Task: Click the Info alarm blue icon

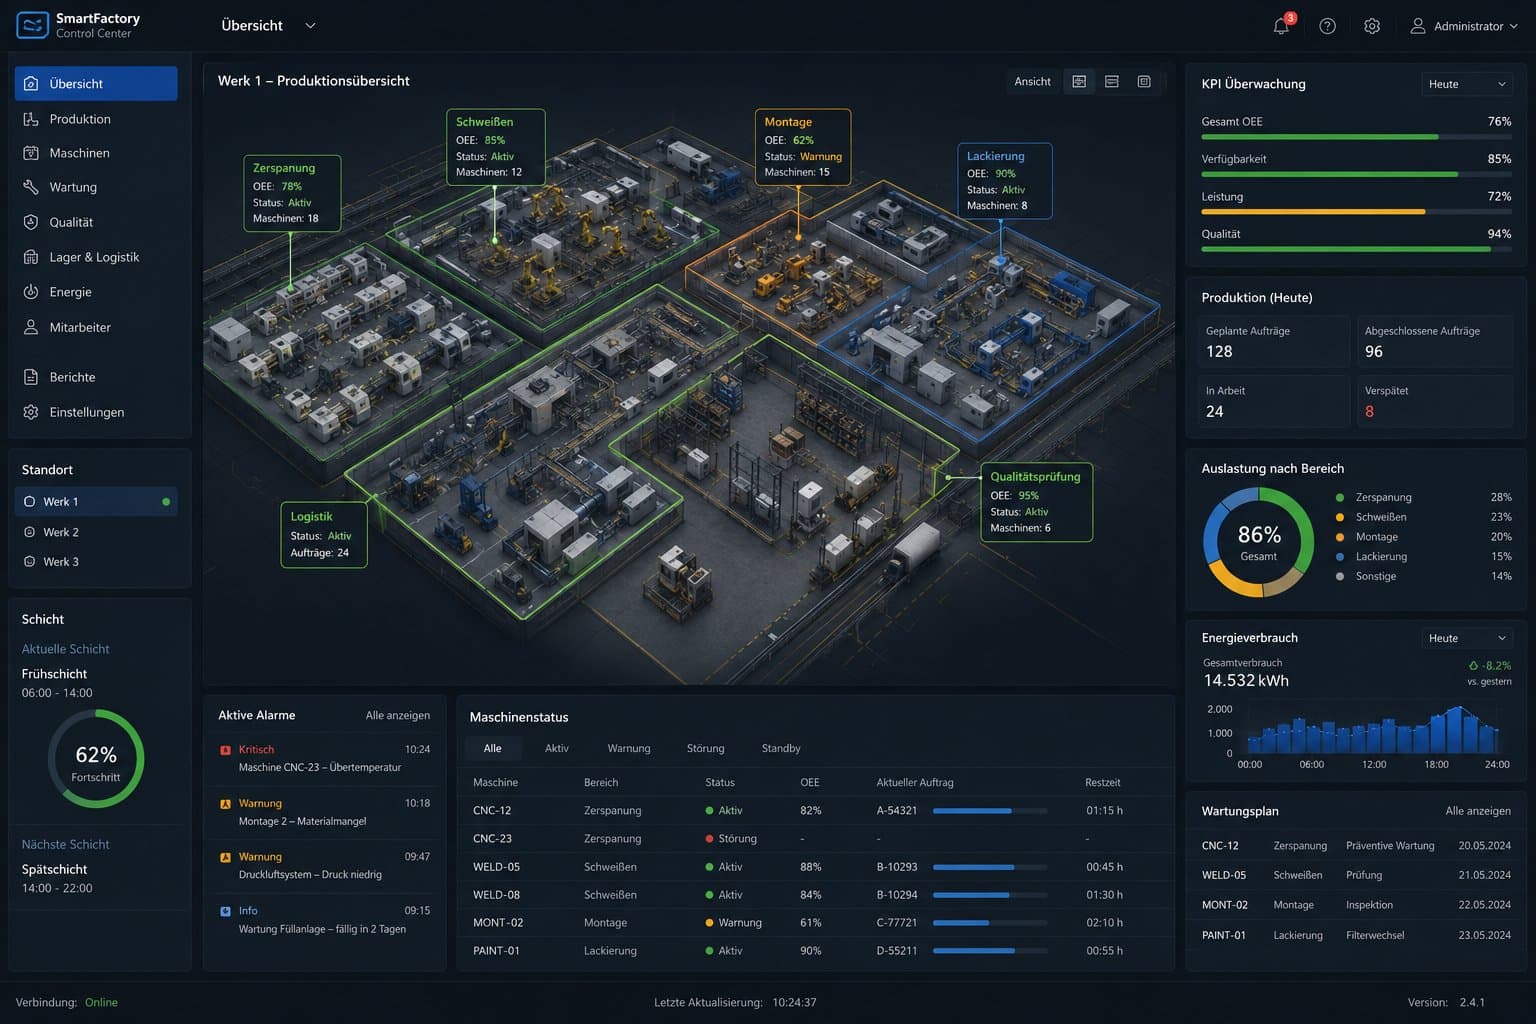Action: 225,911
